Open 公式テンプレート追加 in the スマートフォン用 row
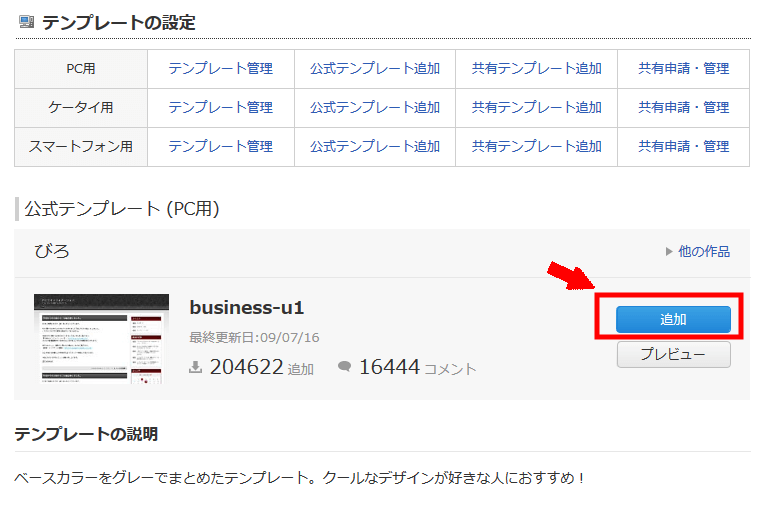777x530 pixels. [x=375, y=147]
